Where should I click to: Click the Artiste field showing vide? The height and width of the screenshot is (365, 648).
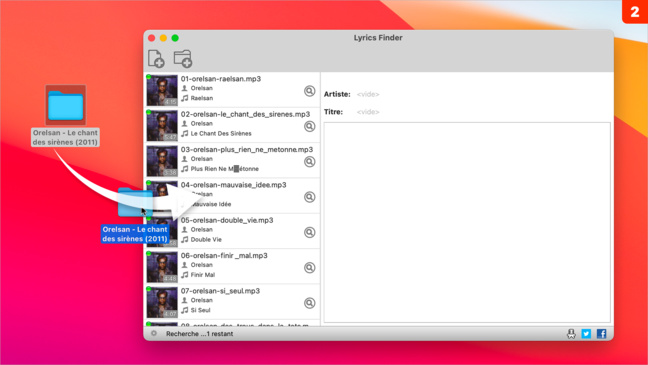[x=368, y=94]
